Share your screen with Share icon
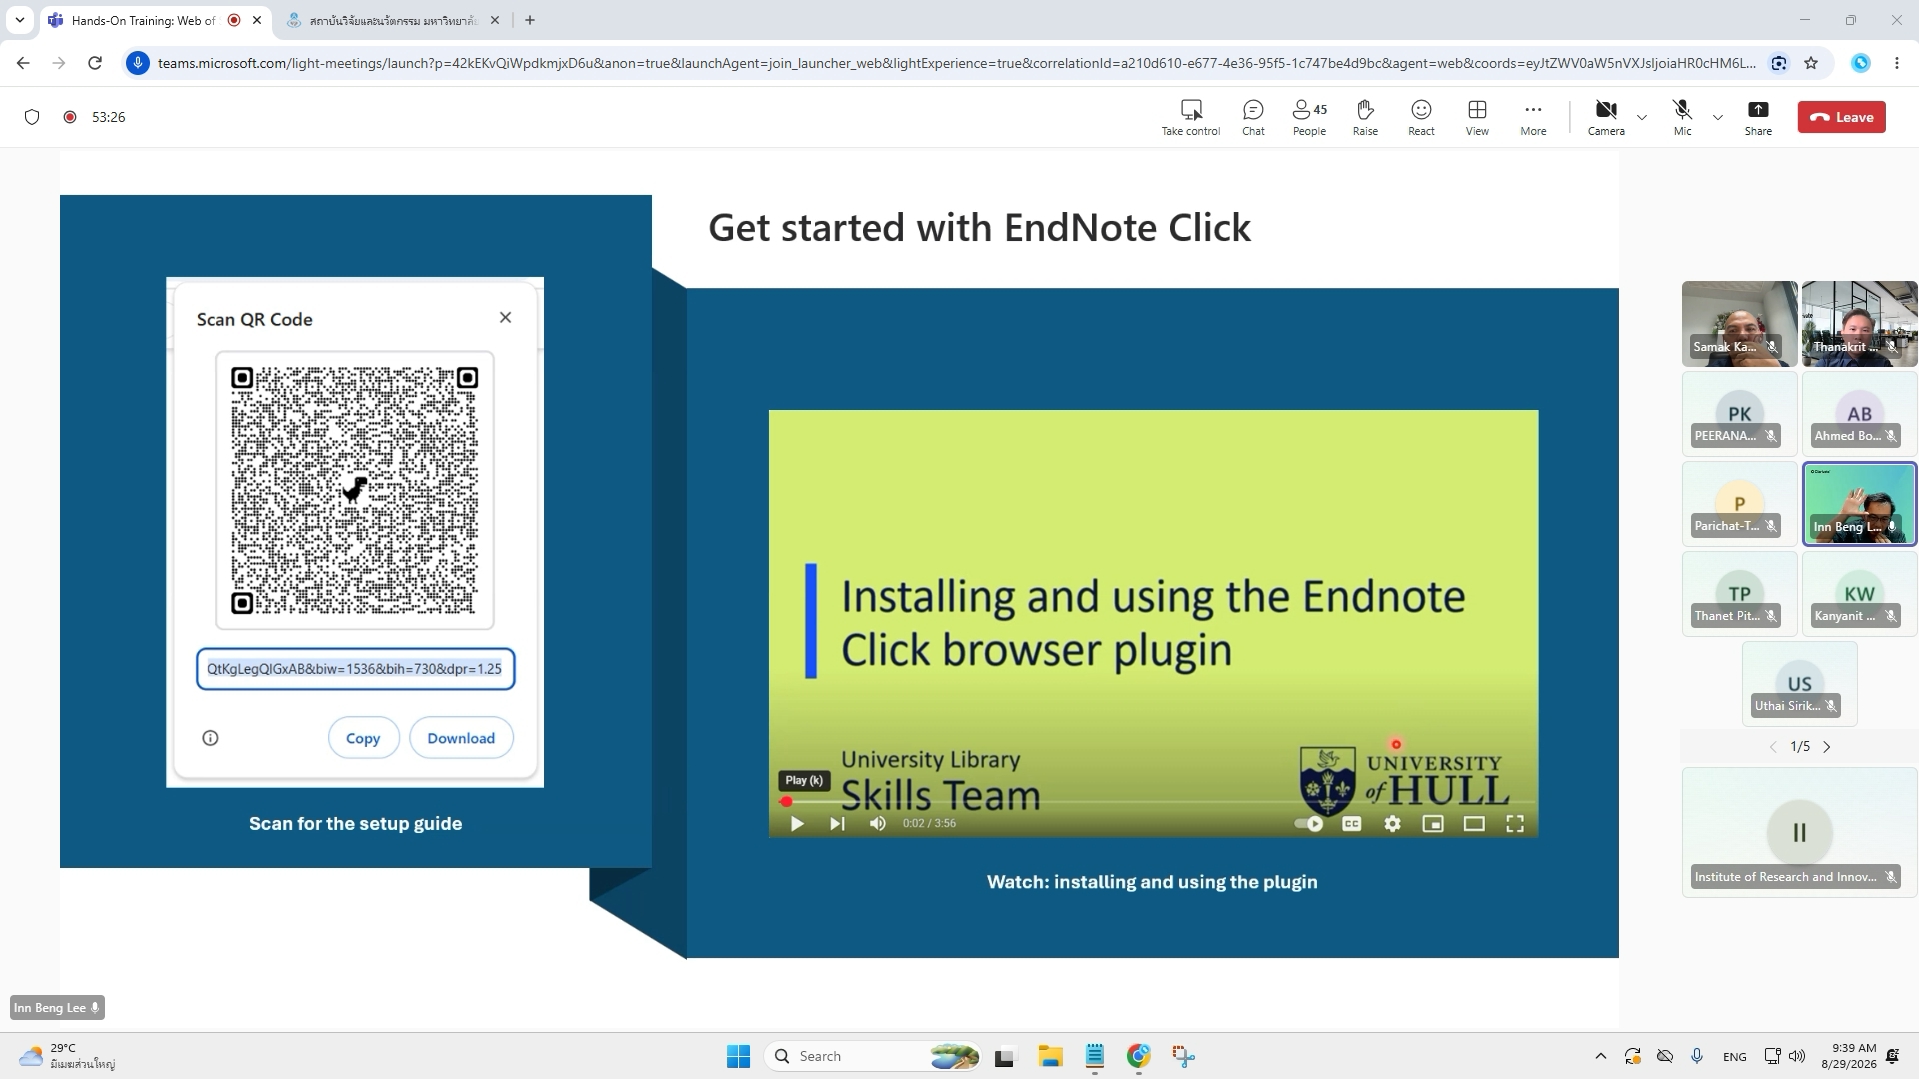Image resolution: width=1919 pixels, height=1079 pixels. (1758, 117)
